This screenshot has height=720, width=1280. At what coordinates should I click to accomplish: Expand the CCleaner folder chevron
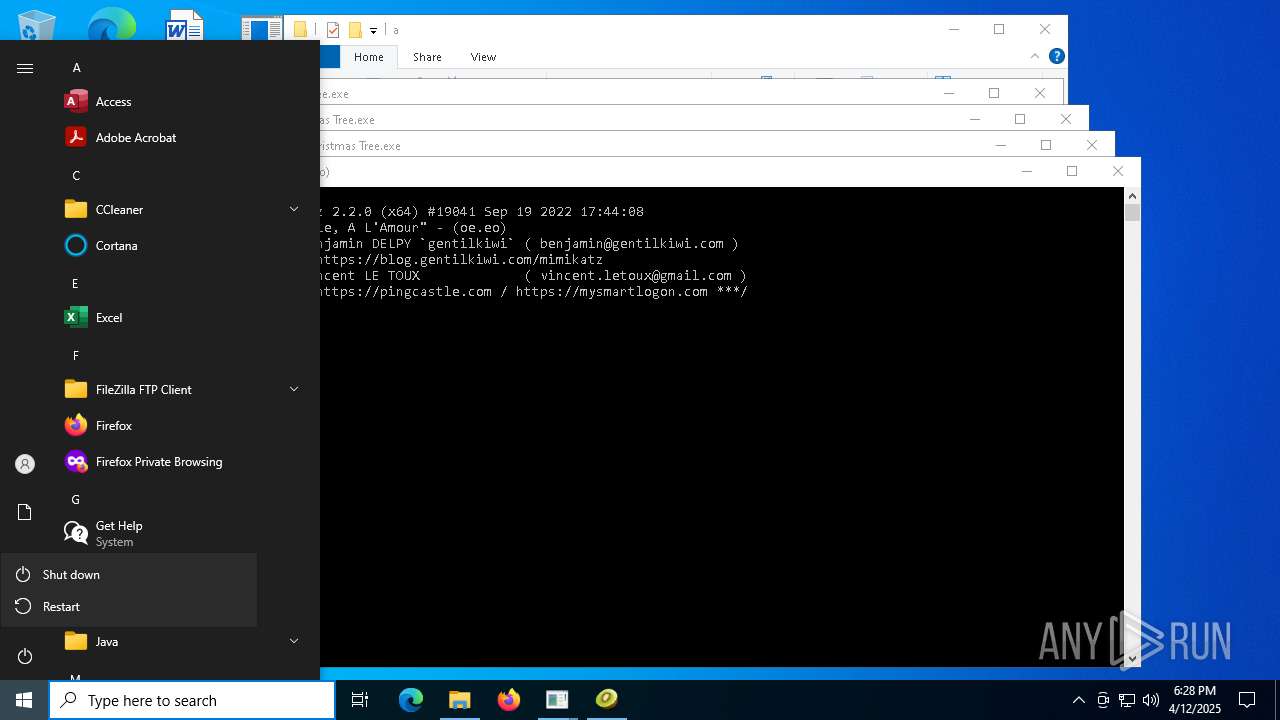pyautogui.click(x=294, y=209)
